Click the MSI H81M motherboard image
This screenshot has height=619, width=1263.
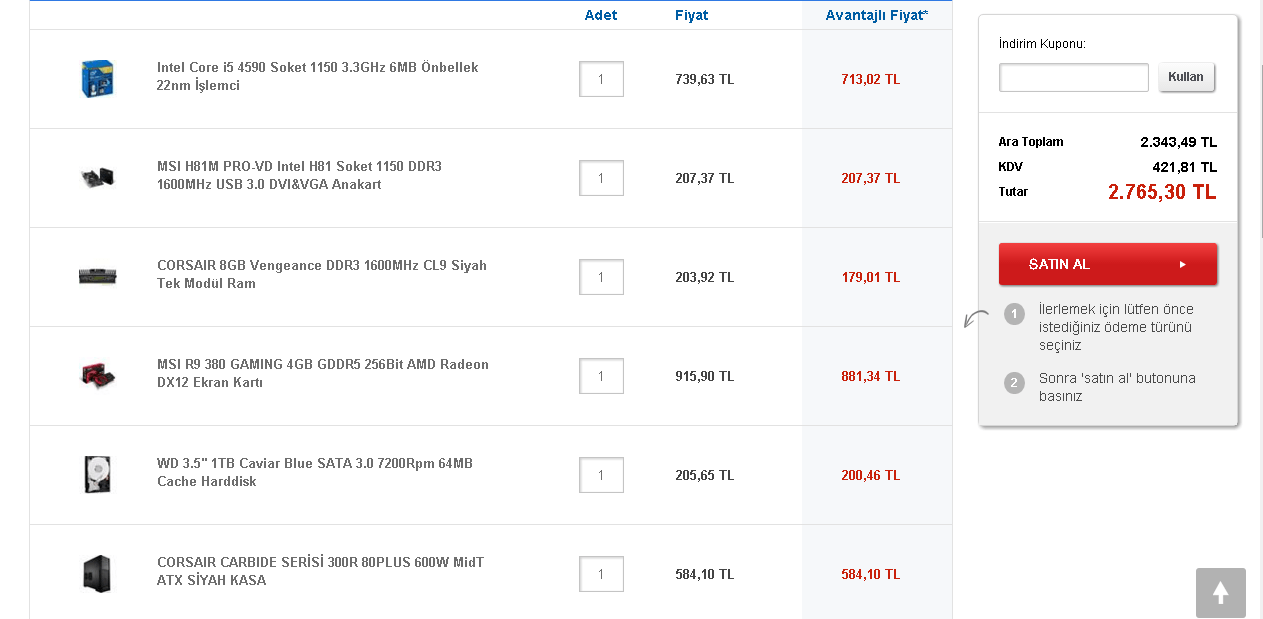click(x=97, y=177)
